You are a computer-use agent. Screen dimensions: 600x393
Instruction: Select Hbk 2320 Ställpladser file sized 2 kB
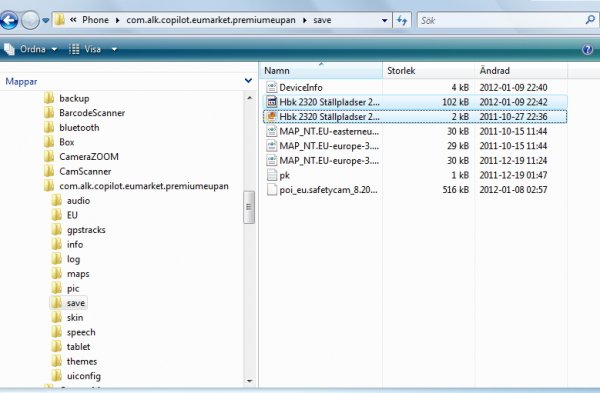click(415, 116)
